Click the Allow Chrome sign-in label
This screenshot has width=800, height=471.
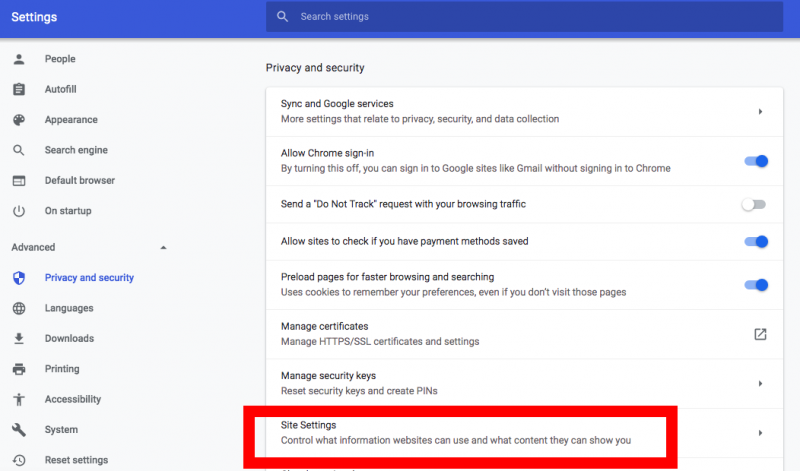[328, 153]
